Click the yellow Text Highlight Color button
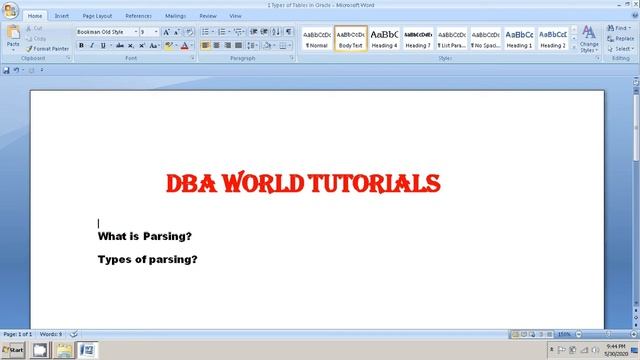 tap(169, 45)
